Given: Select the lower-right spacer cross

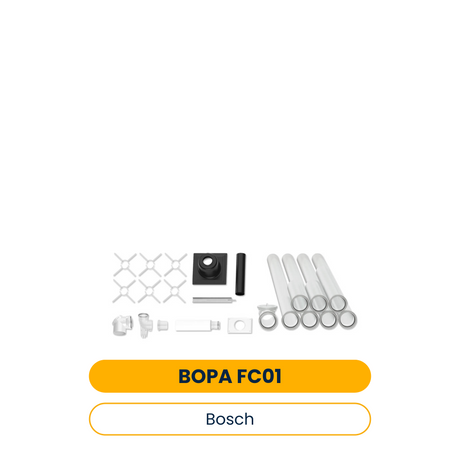Looking at the screenshot, I should pos(175,291).
